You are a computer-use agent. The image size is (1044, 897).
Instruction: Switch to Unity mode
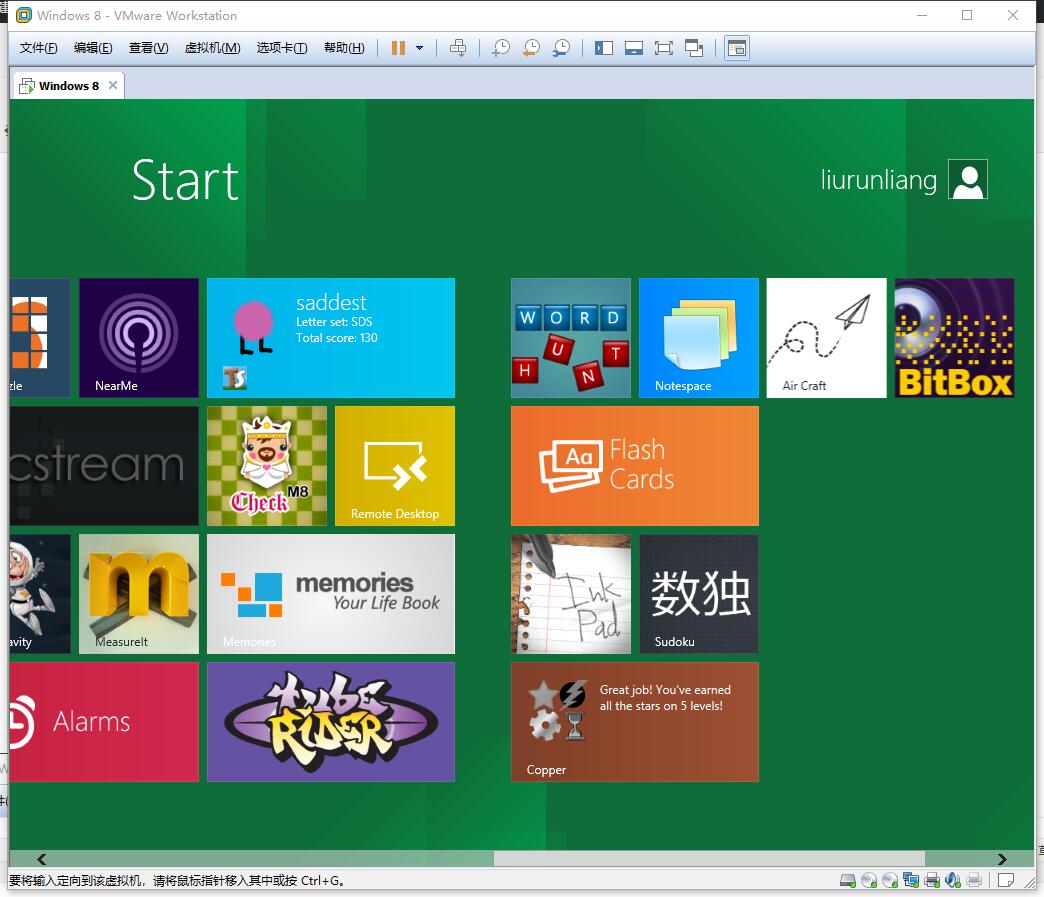694,48
